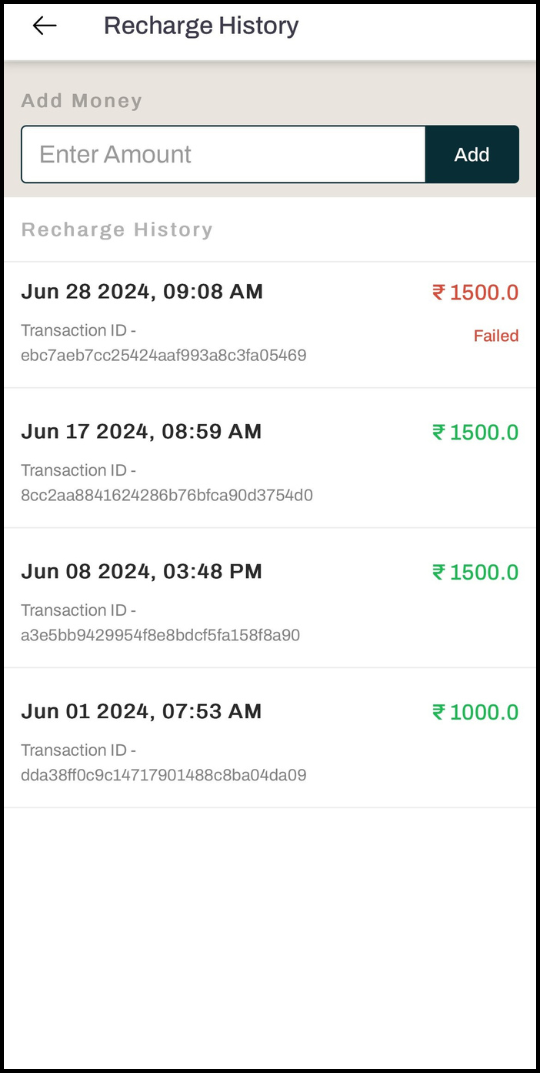Screen dimensions: 540x1073
Task: Tap the back arrow icon
Action: click(44, 26)
